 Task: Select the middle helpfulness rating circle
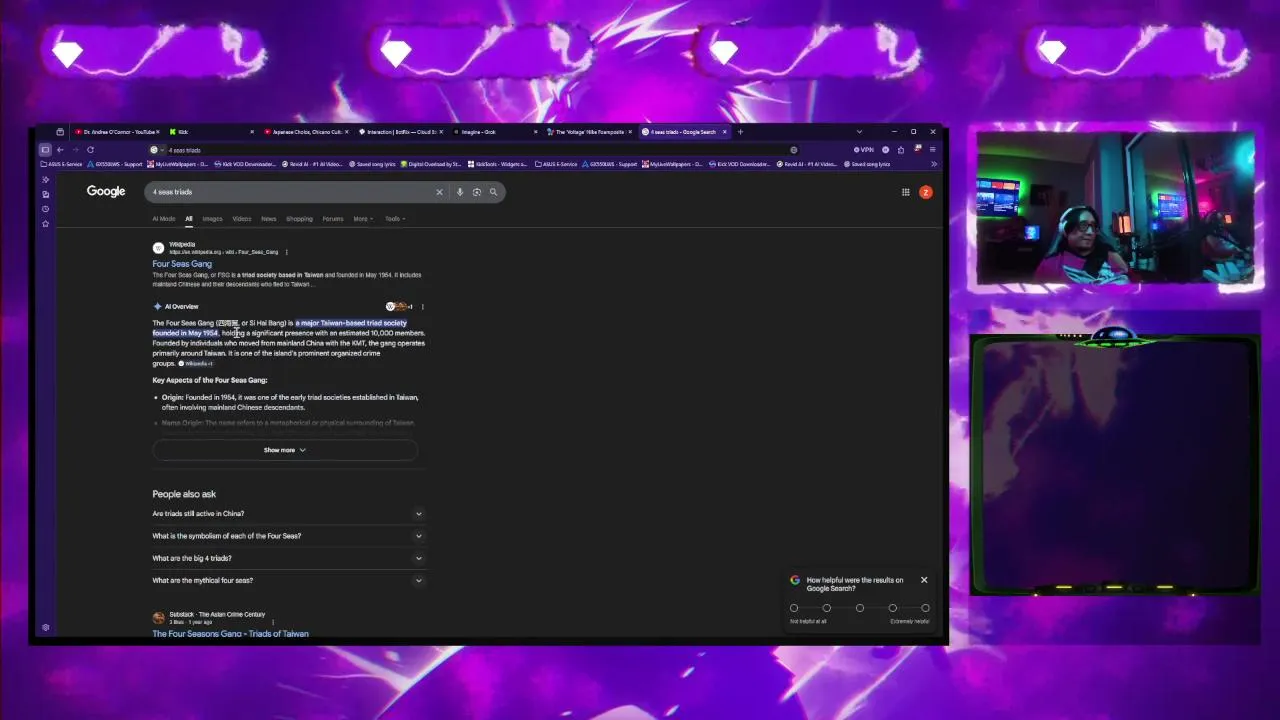coord(860,608)
